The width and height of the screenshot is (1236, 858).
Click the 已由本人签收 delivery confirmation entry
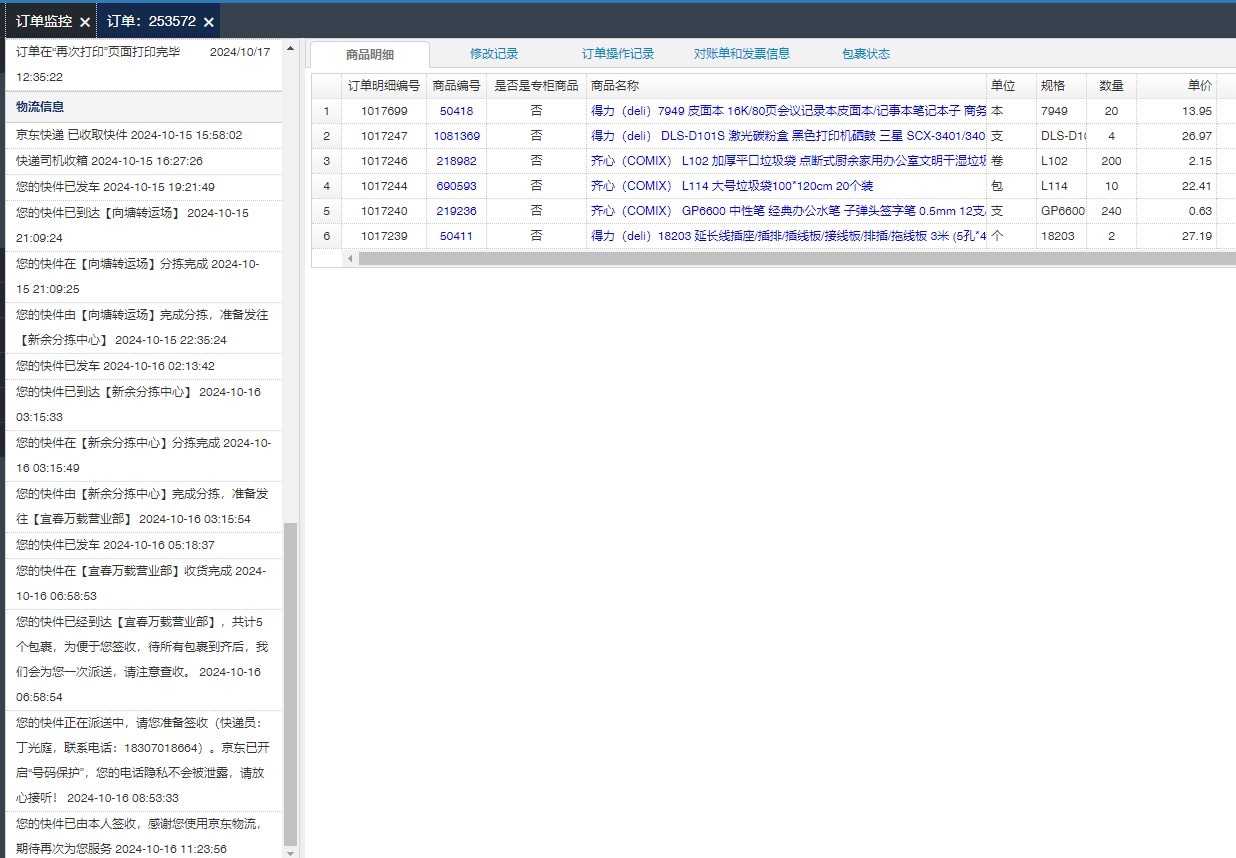click(x=144, y=836)
